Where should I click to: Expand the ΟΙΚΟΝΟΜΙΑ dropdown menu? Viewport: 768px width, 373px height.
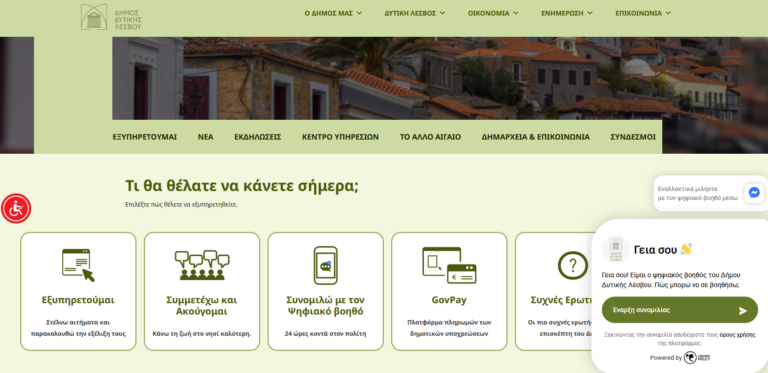click(x=493, y=13)
